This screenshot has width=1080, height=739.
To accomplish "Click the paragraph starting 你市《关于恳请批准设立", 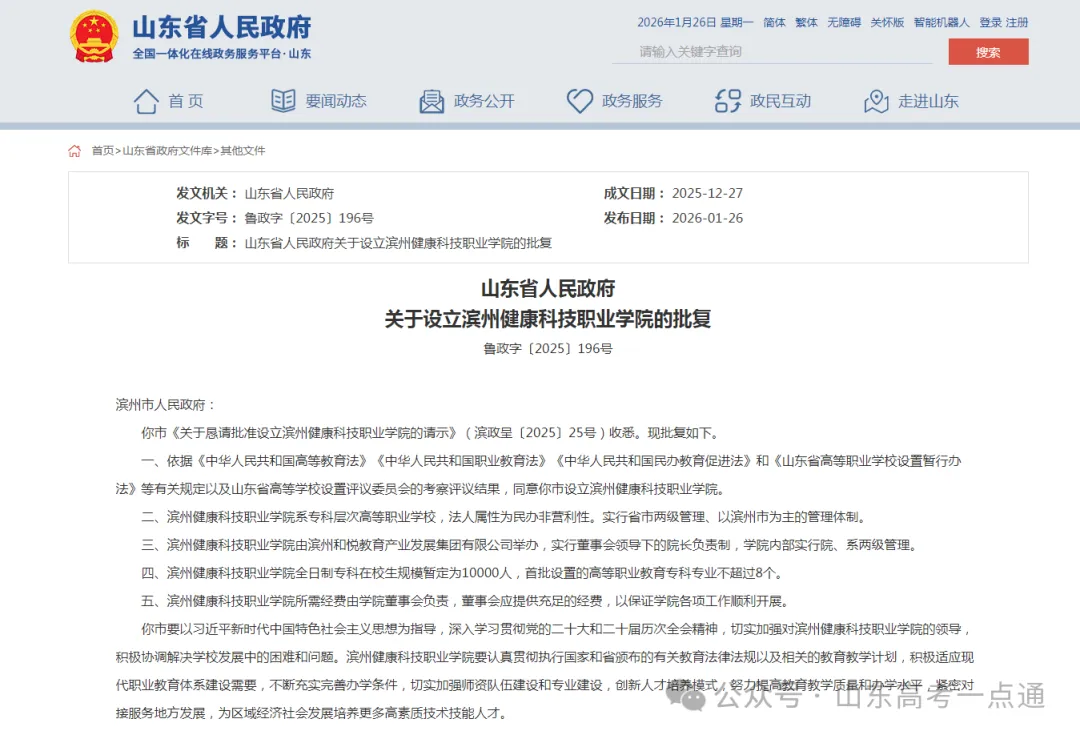I will (431, 433).
